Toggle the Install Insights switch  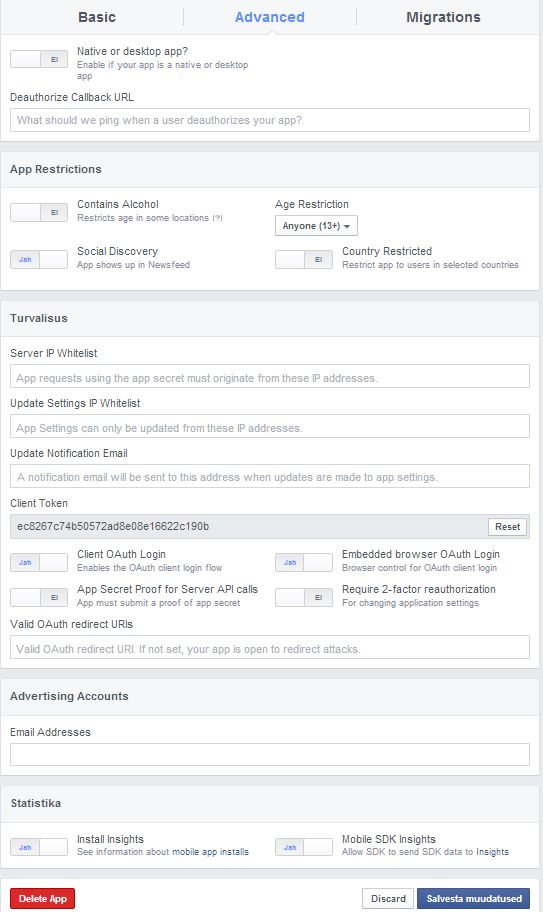39,847
